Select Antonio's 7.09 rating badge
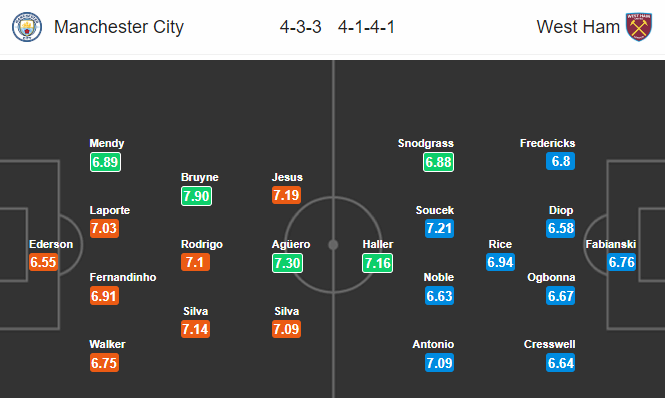The width and height of the screenshot is (665, 398). 439,363
